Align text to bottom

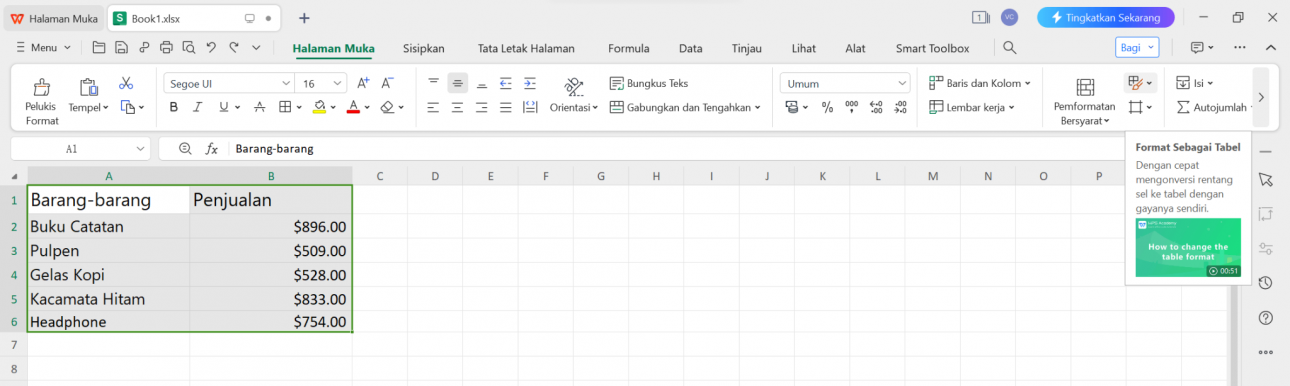[482, 83]
